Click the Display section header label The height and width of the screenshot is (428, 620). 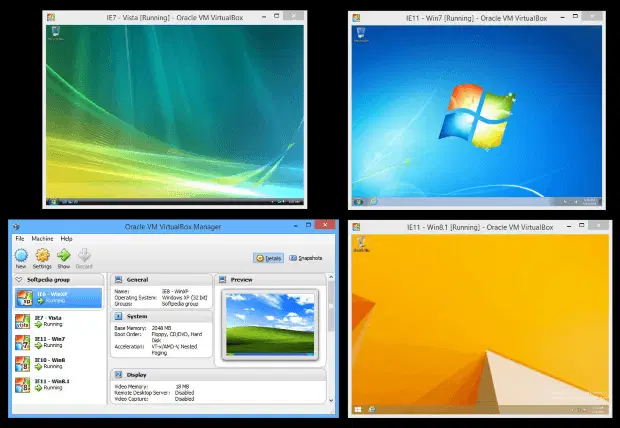136,375
